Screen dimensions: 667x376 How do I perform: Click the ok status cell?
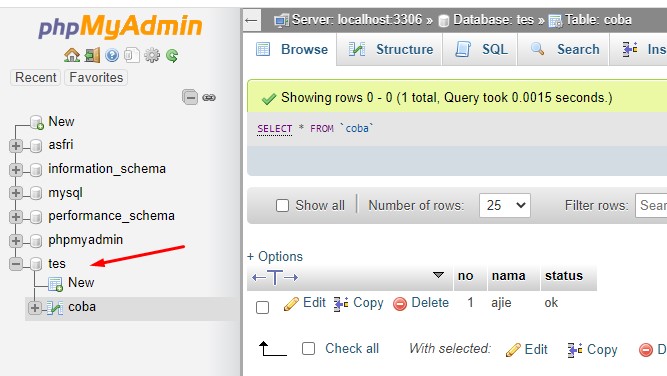click(x=551, y=303)
